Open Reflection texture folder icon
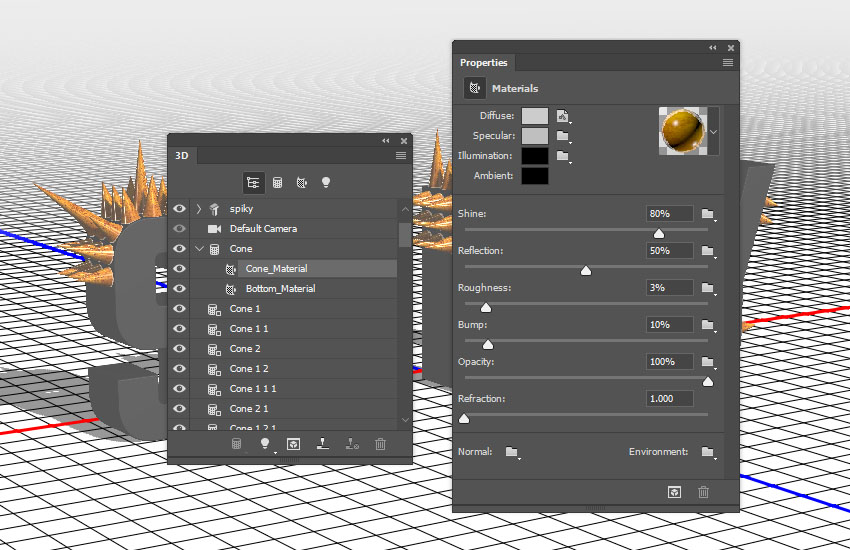850x551 pixels. coord(708,251)
